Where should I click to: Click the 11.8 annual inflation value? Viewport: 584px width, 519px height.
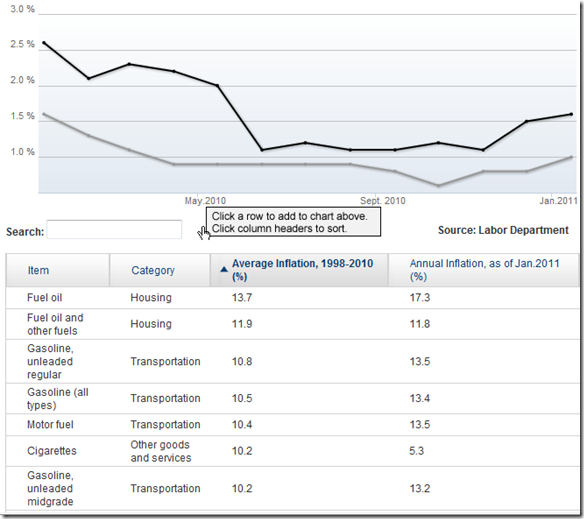(x=420, y=324)
